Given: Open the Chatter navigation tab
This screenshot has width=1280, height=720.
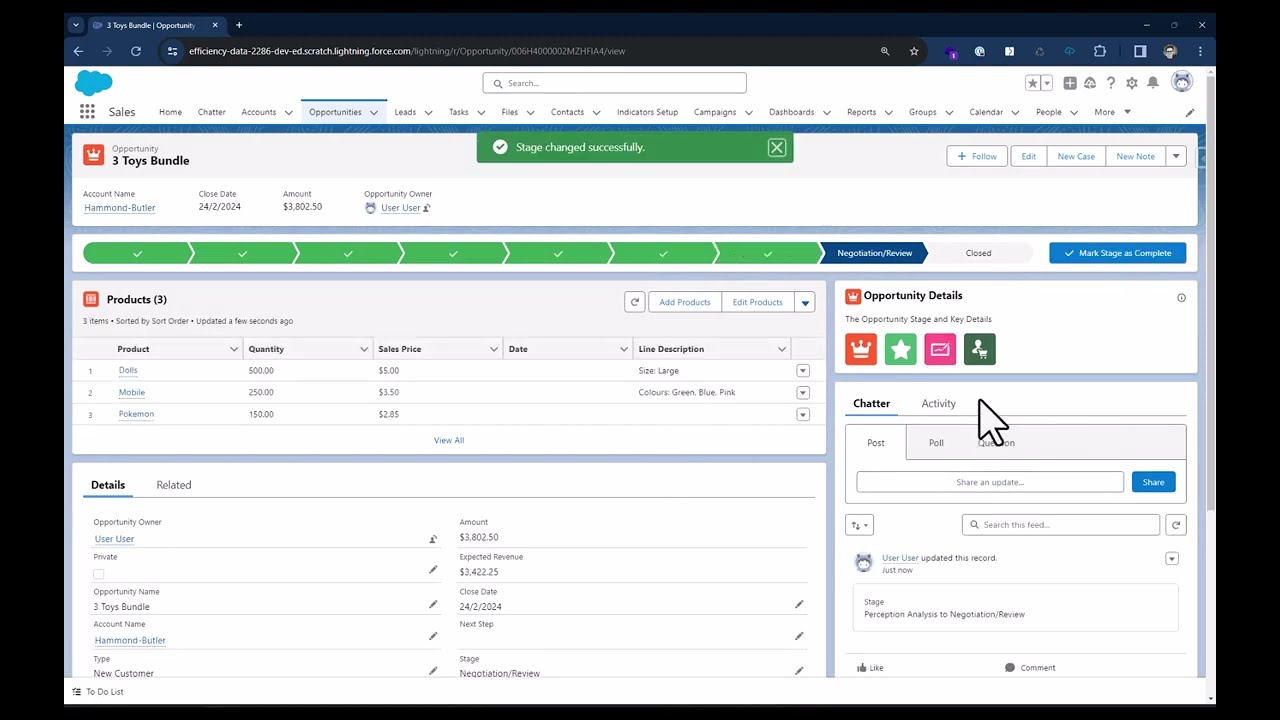Looking at the screenshot, I should pyautogui.click(x=212, y=112).
